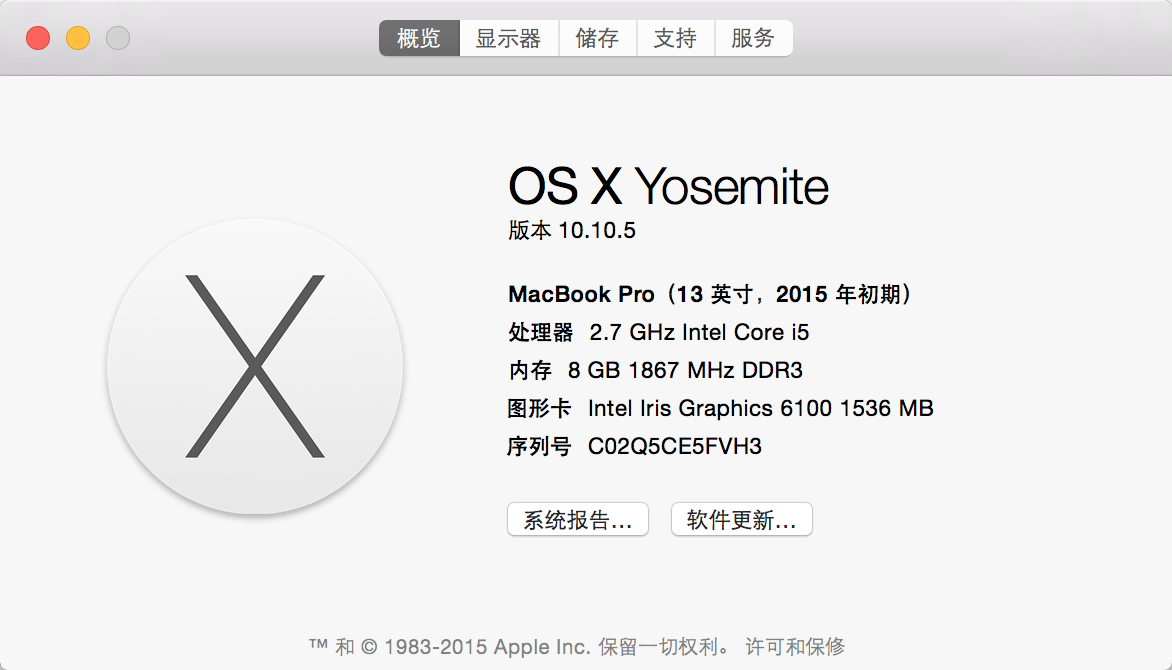
Task: Click the 系统报告... (System Report) button
Action: click(578, 520)
